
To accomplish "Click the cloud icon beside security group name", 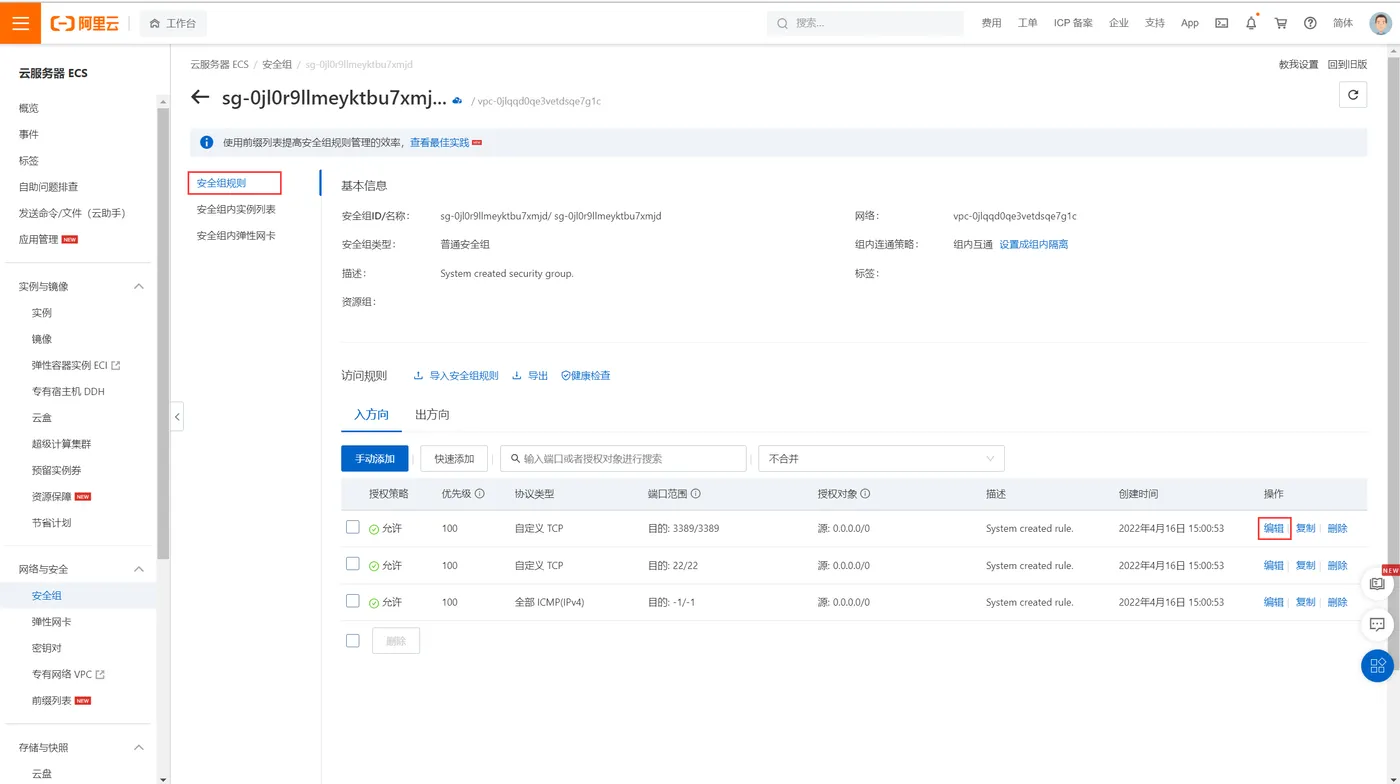I will [x=457, y=101].
